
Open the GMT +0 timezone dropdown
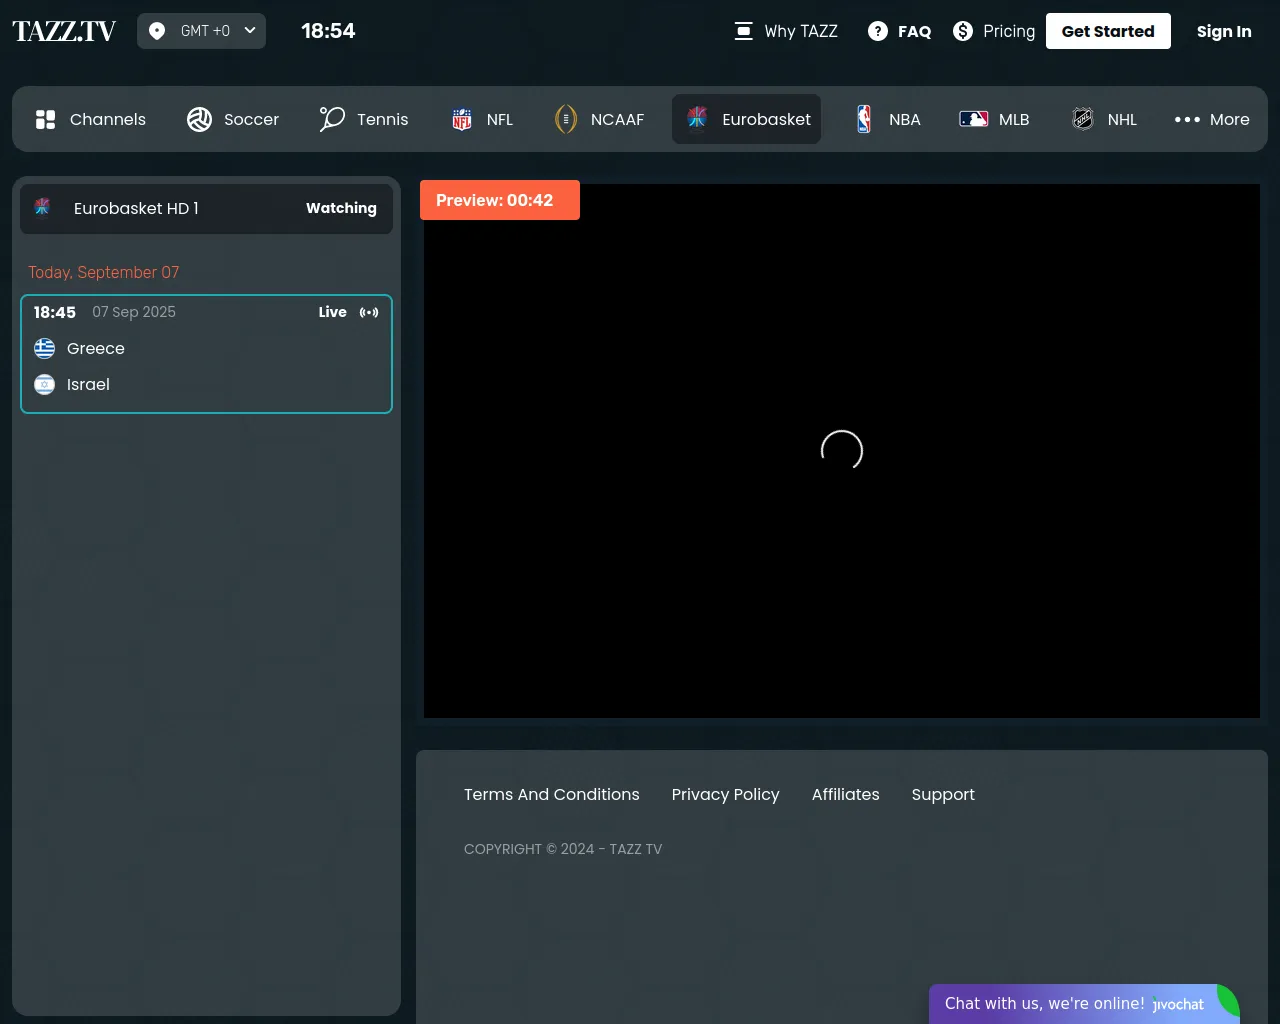[201, 31]
